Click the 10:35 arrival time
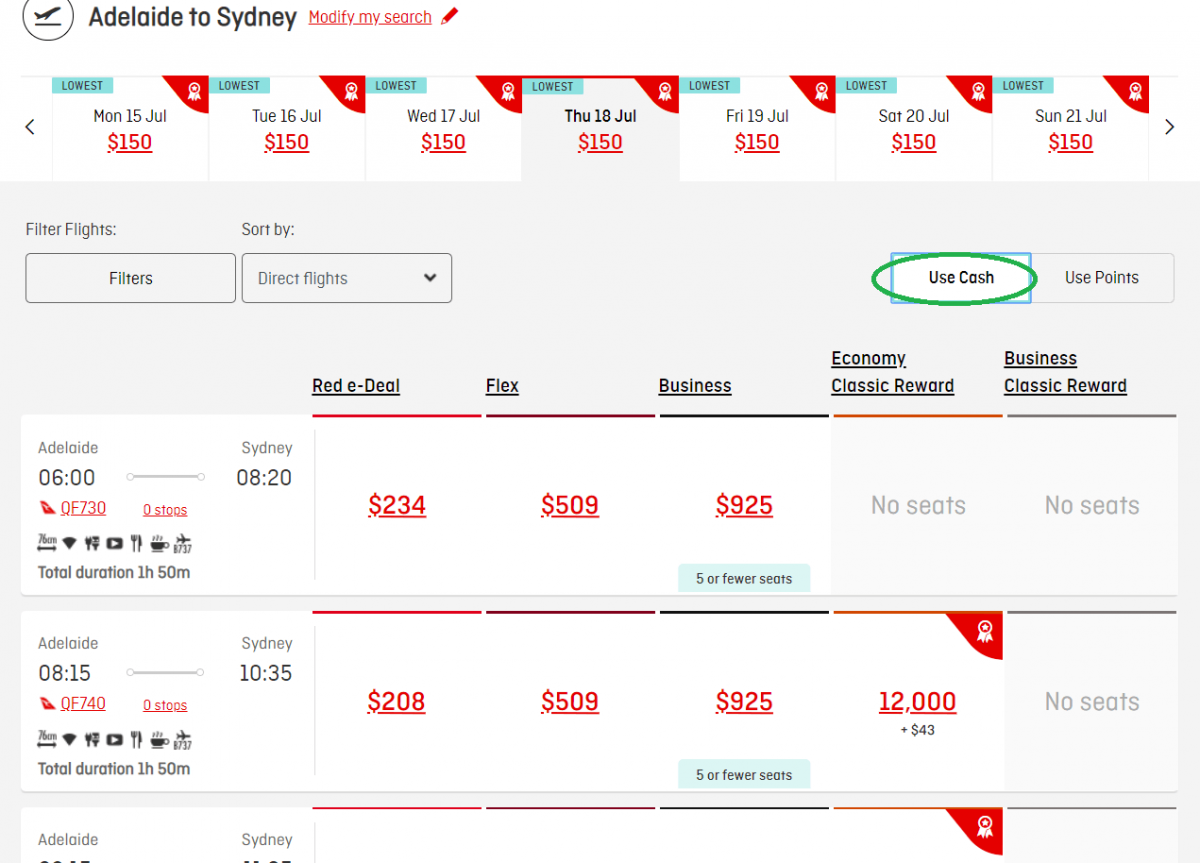This screenshot has height=863, width=1200. coord(265,674)
